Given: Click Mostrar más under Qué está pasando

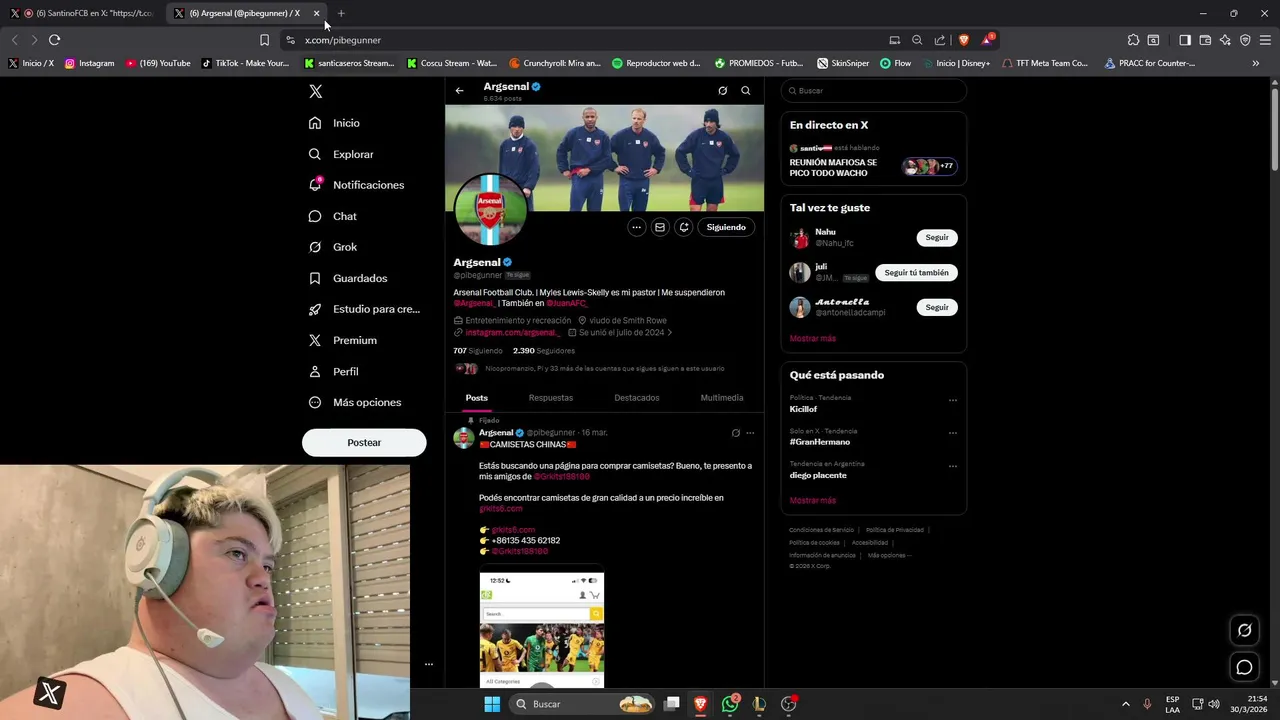Looking at the screenshot, I should (x=813, y=500).
